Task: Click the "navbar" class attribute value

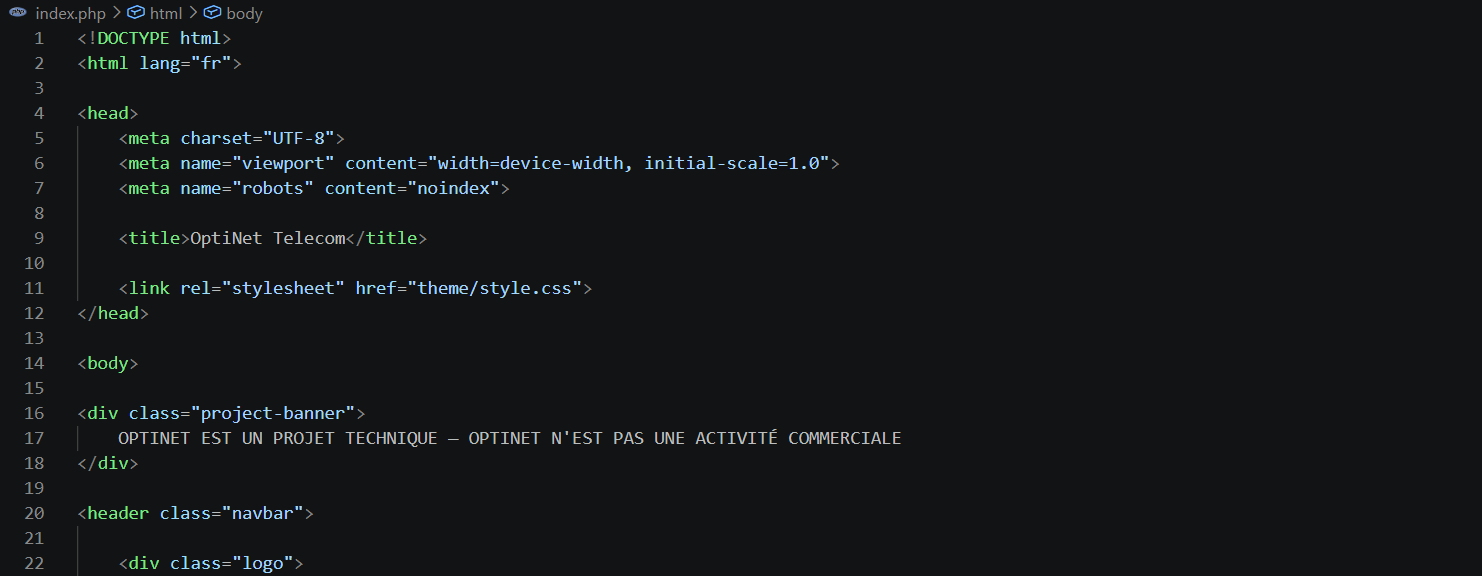Action: pyautogui.click(x=263, y=513)
